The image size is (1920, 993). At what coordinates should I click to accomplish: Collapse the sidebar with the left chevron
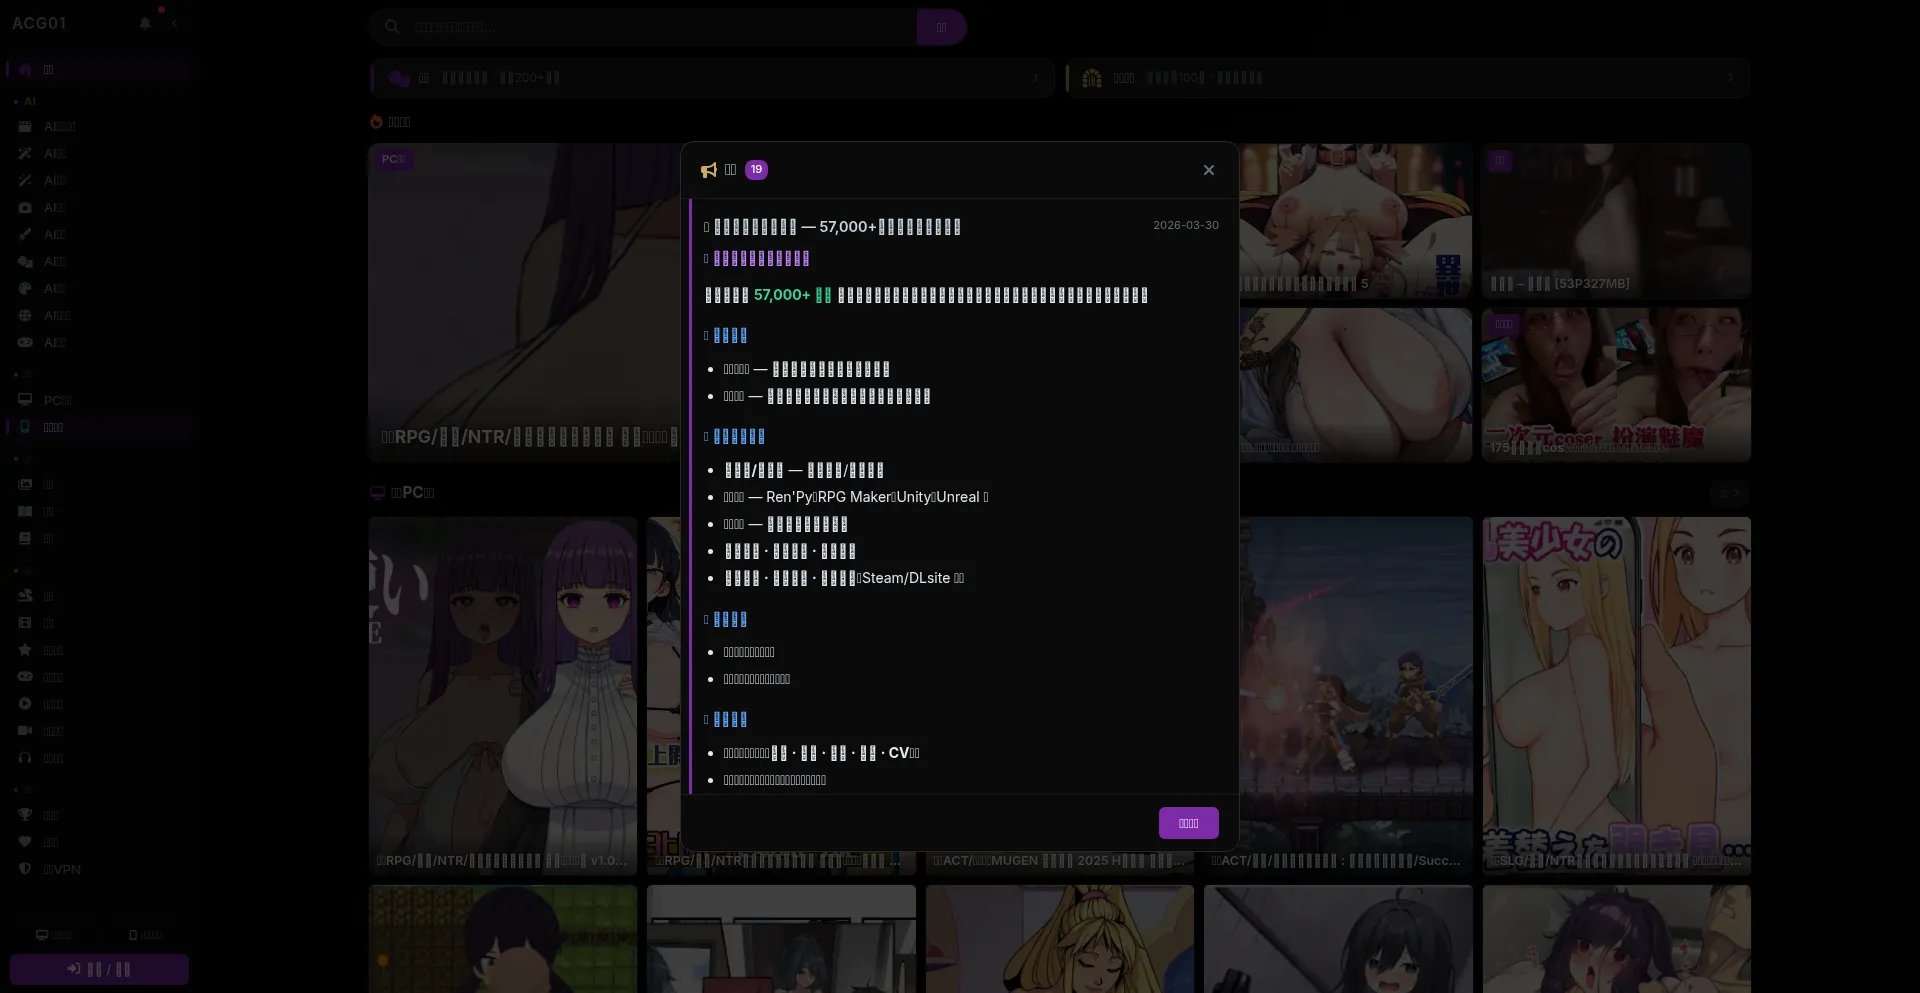(174, 23)
